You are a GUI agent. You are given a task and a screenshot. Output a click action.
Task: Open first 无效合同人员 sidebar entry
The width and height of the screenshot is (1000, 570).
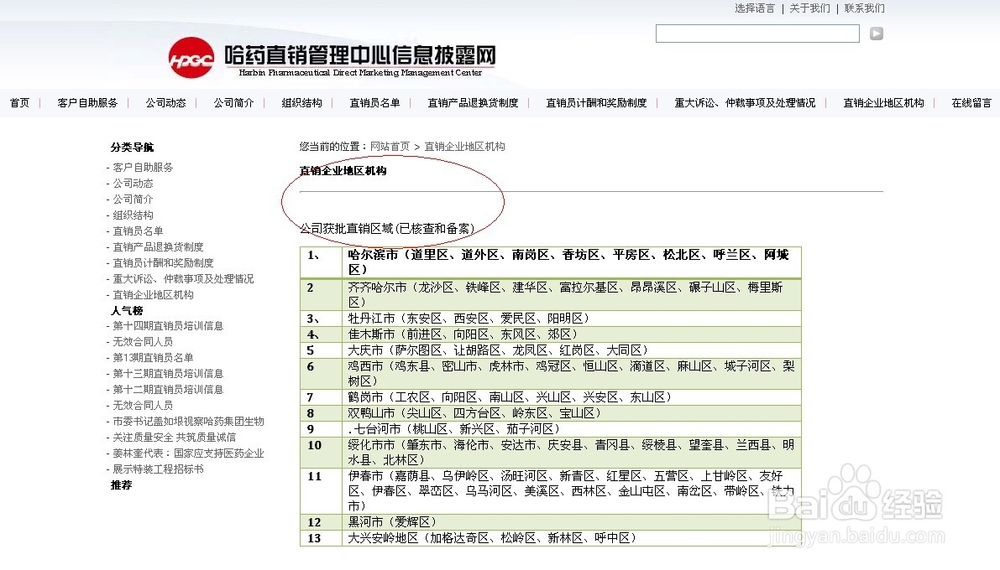tap(143, 342)
